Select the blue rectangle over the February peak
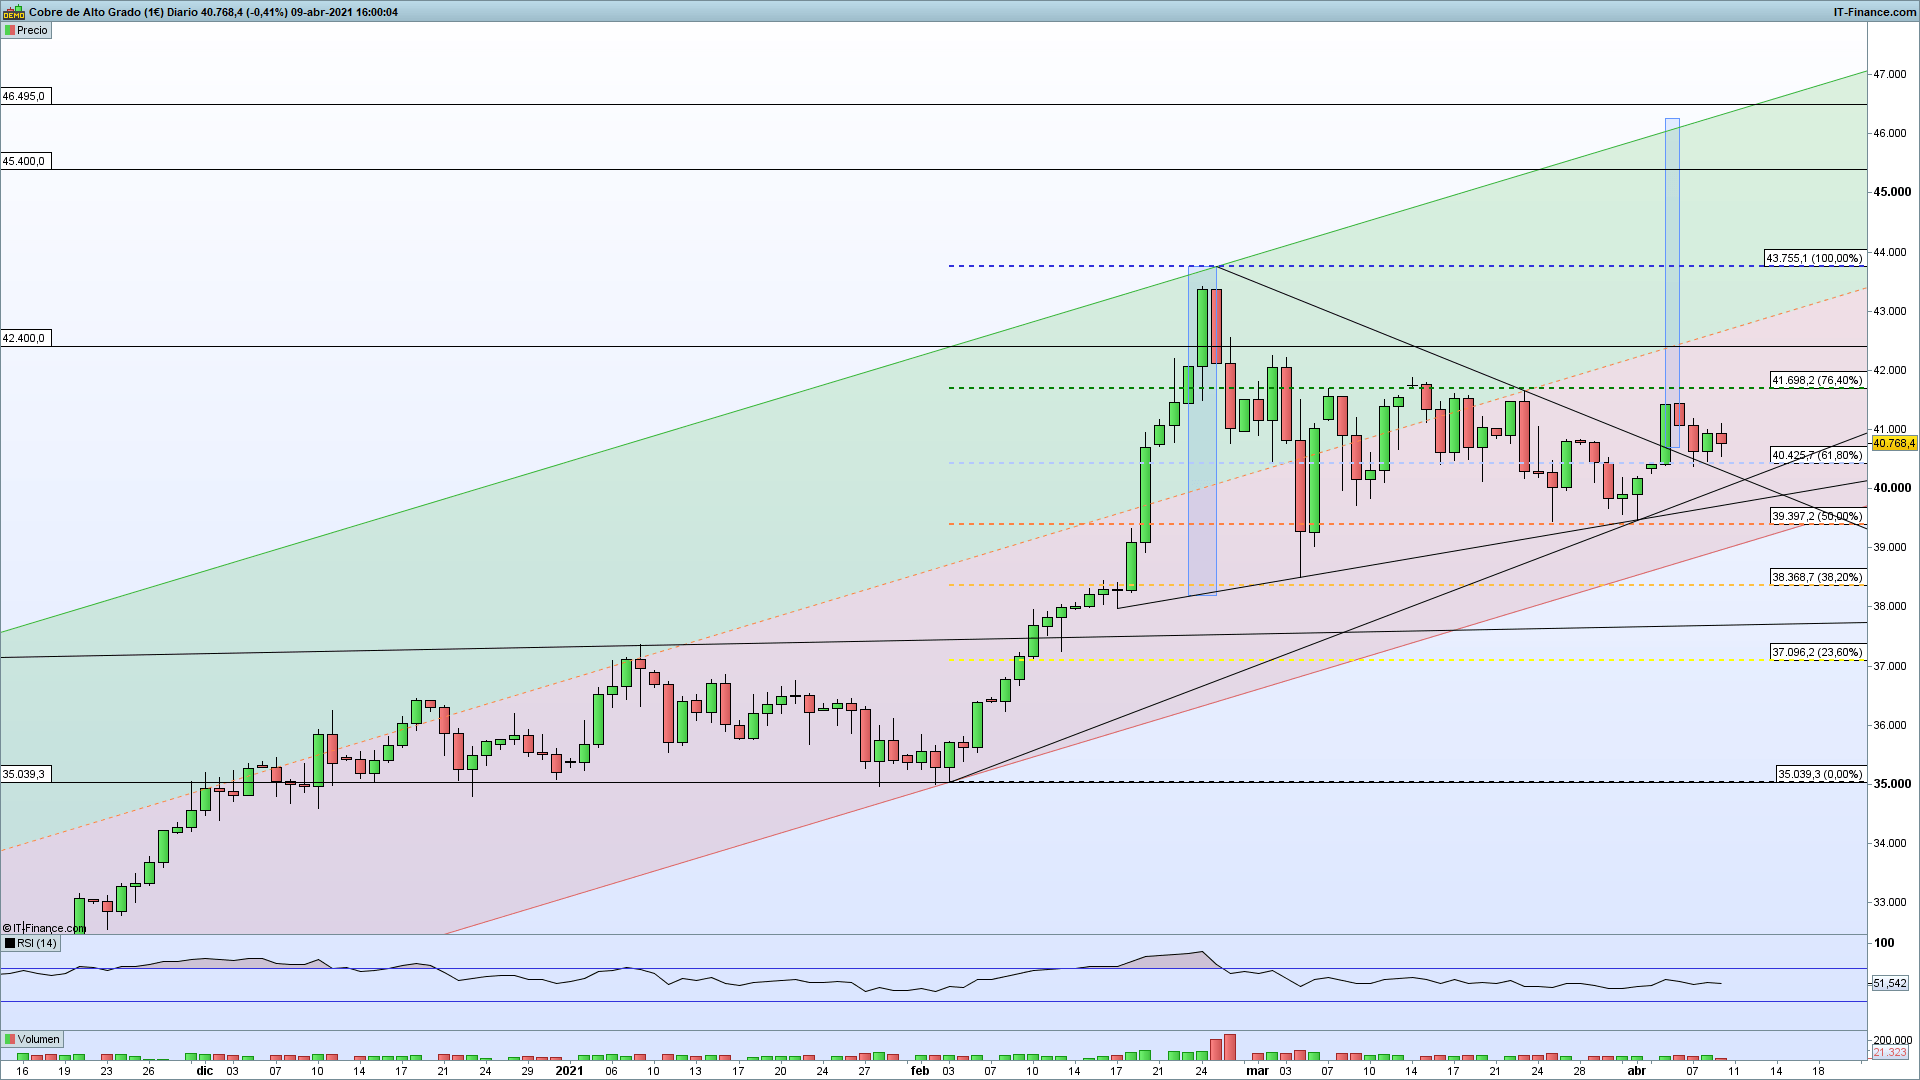This screenshot has width=1920, height=1080. click(x=1202, y=431)
